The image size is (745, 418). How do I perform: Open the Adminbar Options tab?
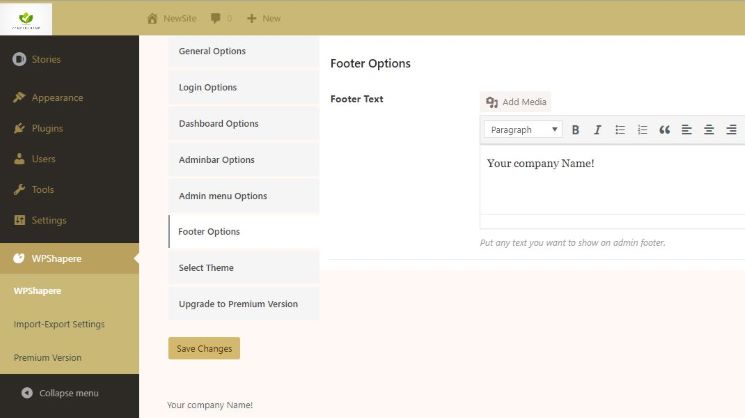(244, 160)
